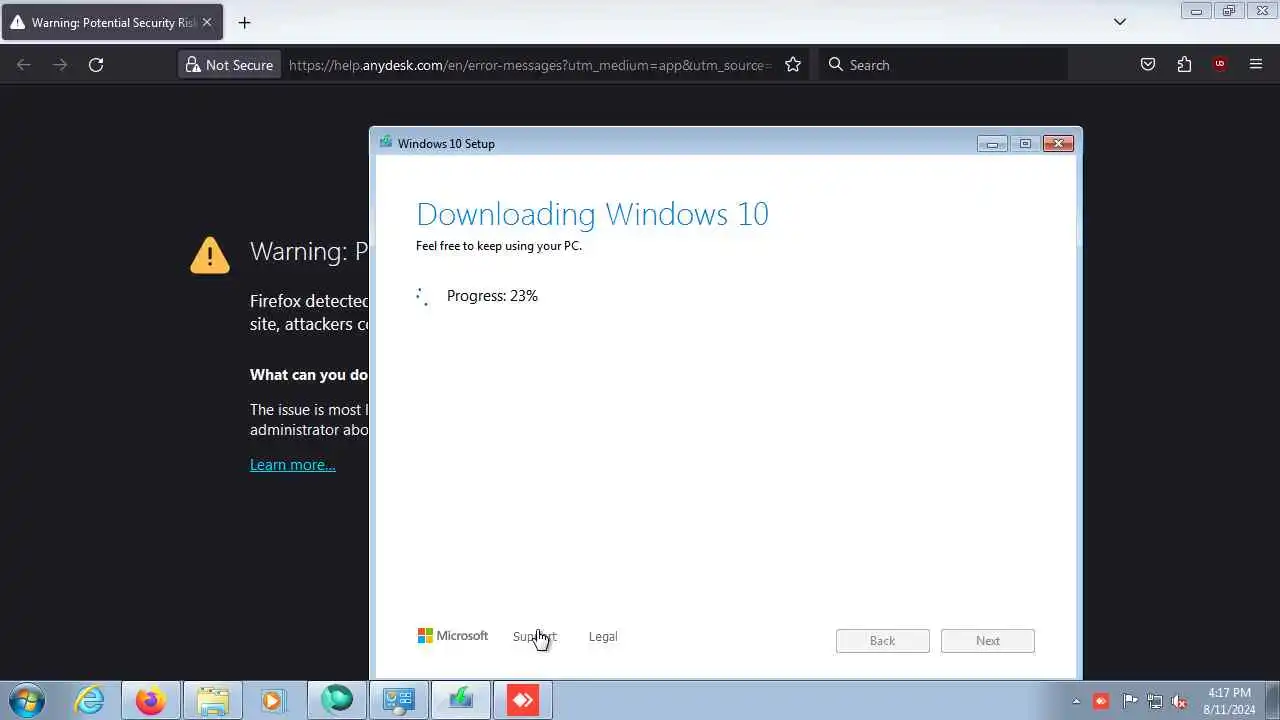
Task: Click the Firefox Search box
Action: [x=943, y=65]
